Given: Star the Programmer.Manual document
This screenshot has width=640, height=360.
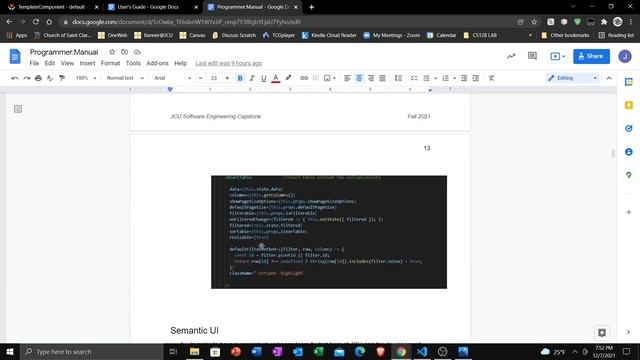Looking at the screenshot, I should [112, 52].
